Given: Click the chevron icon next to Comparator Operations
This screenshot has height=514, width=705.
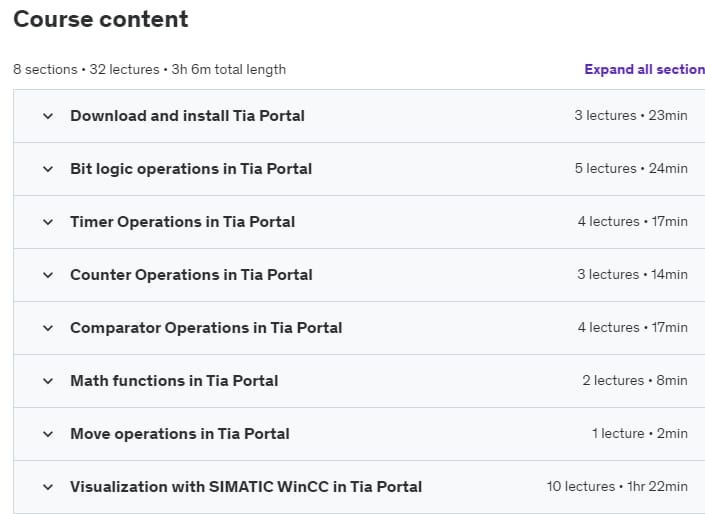Looking at the screenshot, I should click(47, 328).
